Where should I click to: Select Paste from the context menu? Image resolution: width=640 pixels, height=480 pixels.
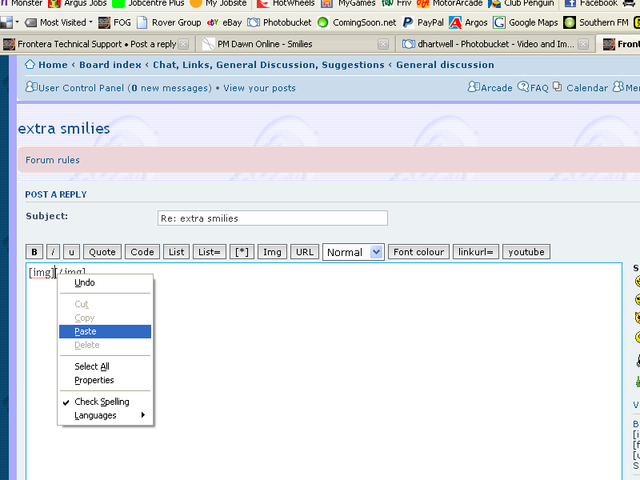point(86,331)
